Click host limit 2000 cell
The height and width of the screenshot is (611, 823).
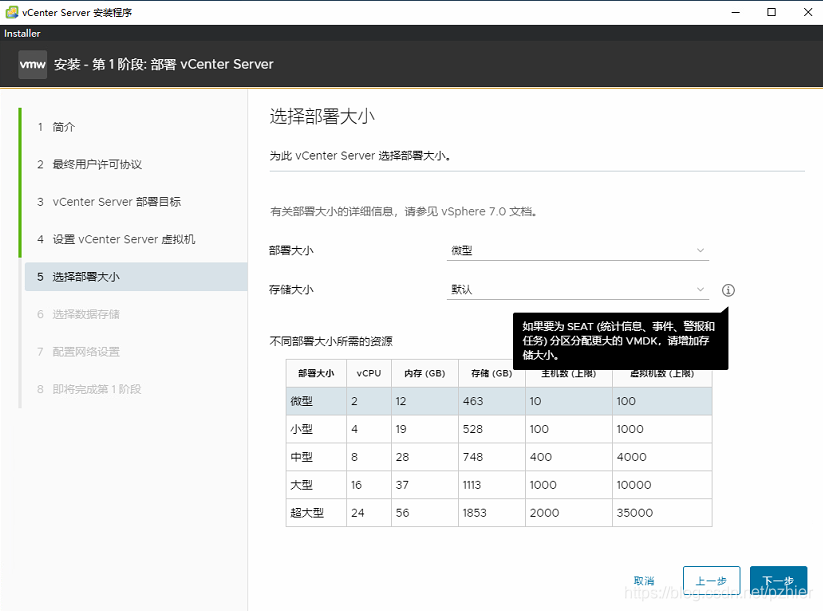[x=544, y=513]
